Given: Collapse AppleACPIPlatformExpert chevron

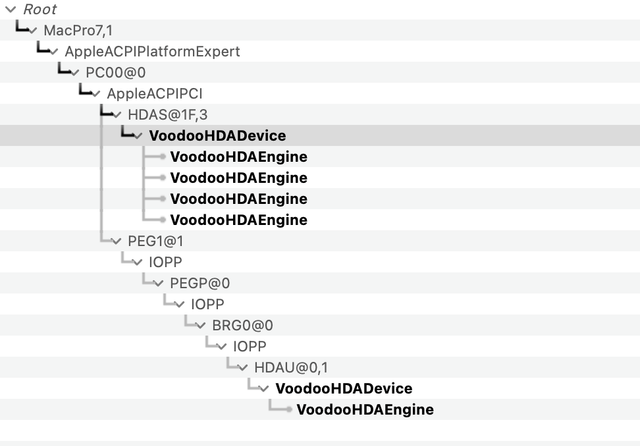Looking at the screenshot, I should 54,51.
